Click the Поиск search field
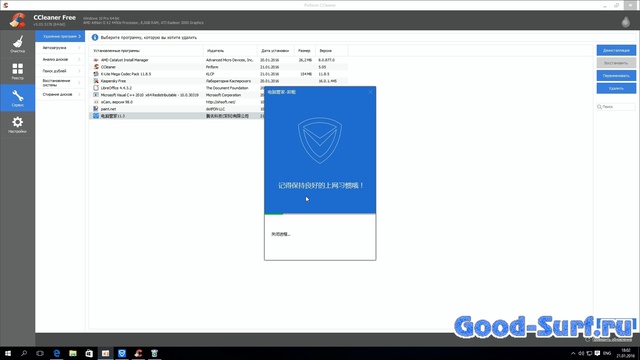 coord(616,107)
